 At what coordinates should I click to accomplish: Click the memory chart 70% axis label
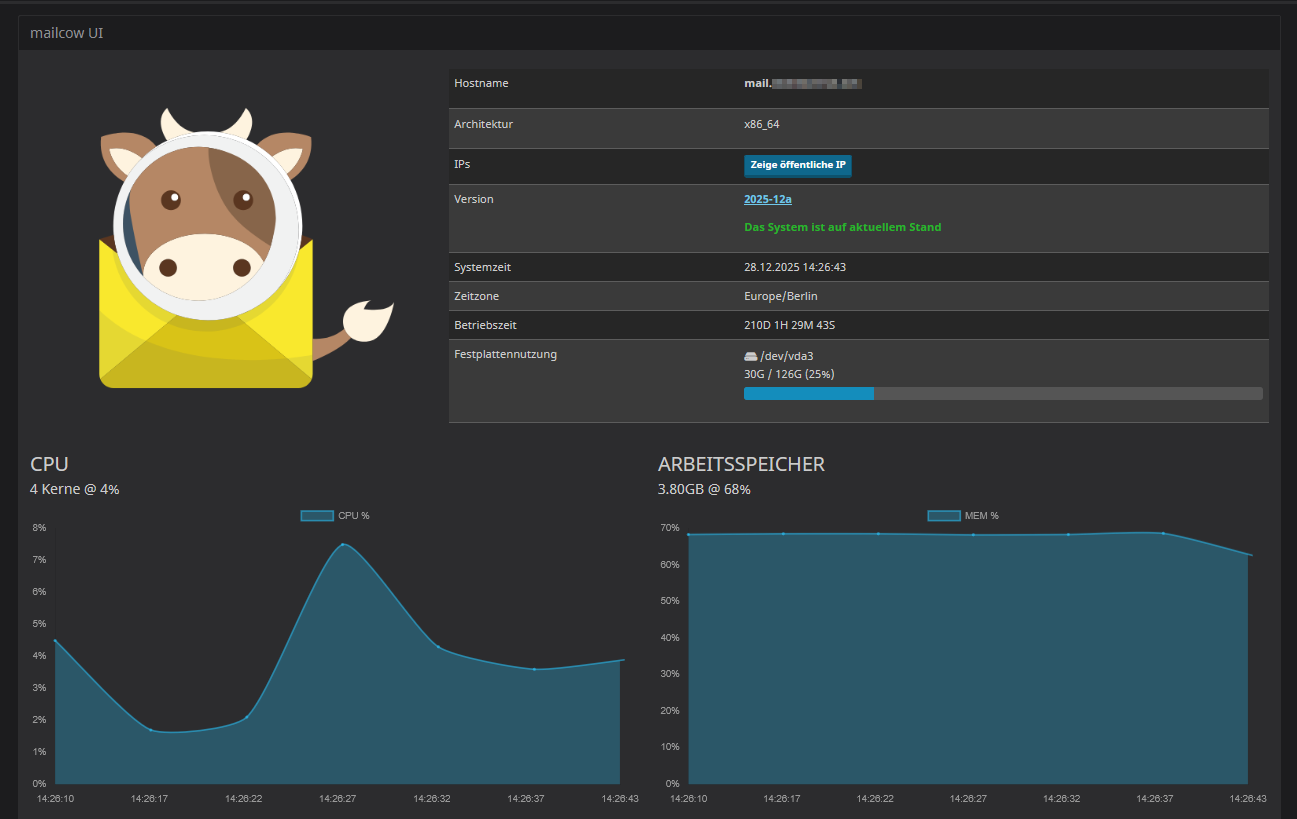point(670,528)
